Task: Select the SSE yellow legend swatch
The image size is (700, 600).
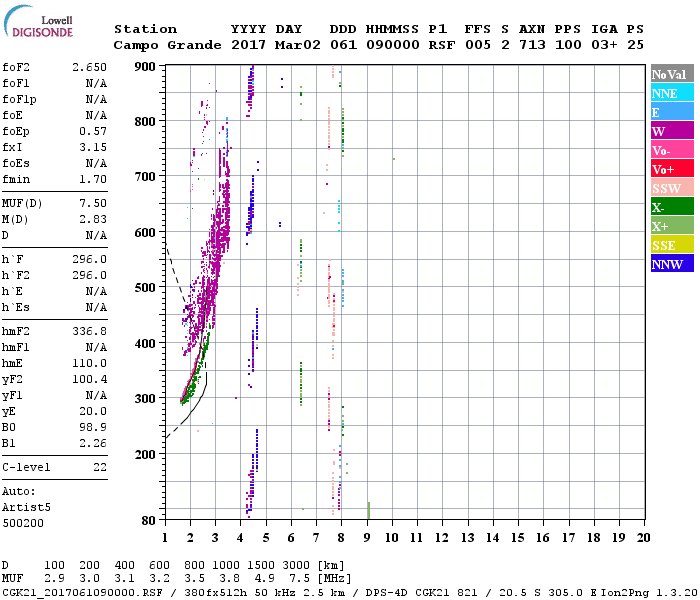Action: click(x=672, y=245)
